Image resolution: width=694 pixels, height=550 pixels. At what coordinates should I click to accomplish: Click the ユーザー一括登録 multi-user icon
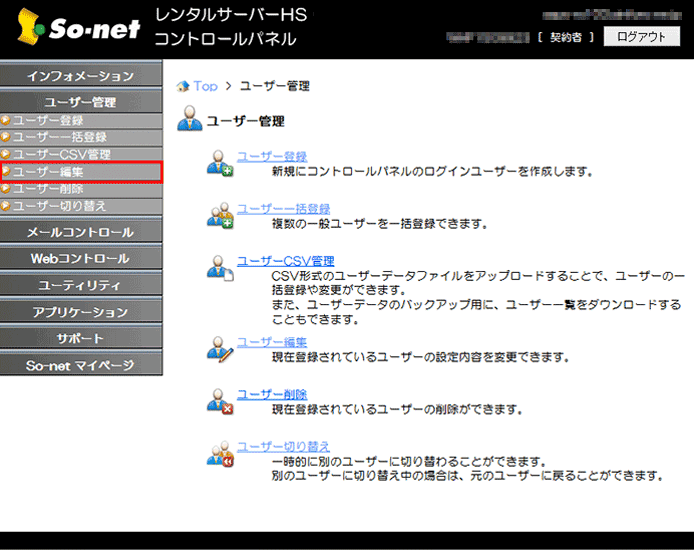click(x=219, y=215)
